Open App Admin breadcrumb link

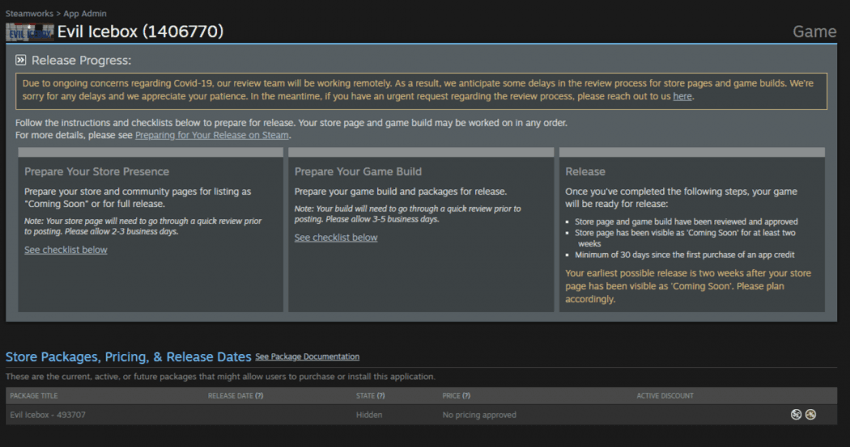[85, 14]
